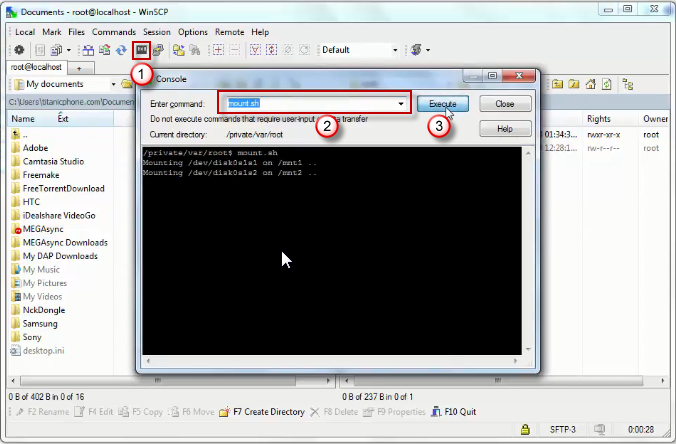676x444 pixels.
Task: Click the Keep Remote Directory up to Date icon
Action: click(122, 50)
